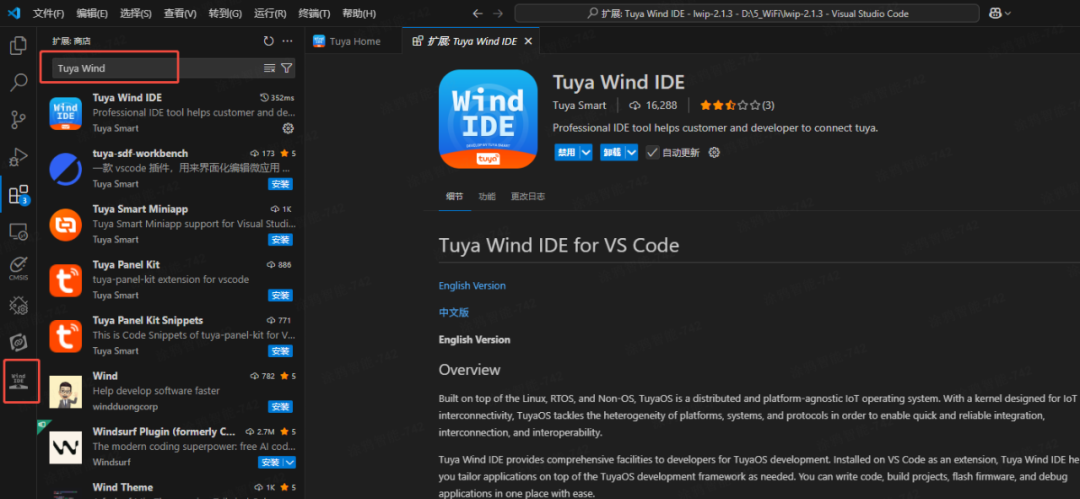This screenshot has width=1080, height=499.
Task: Open the Explorer view in activity bar
Action: click(18, 46)
